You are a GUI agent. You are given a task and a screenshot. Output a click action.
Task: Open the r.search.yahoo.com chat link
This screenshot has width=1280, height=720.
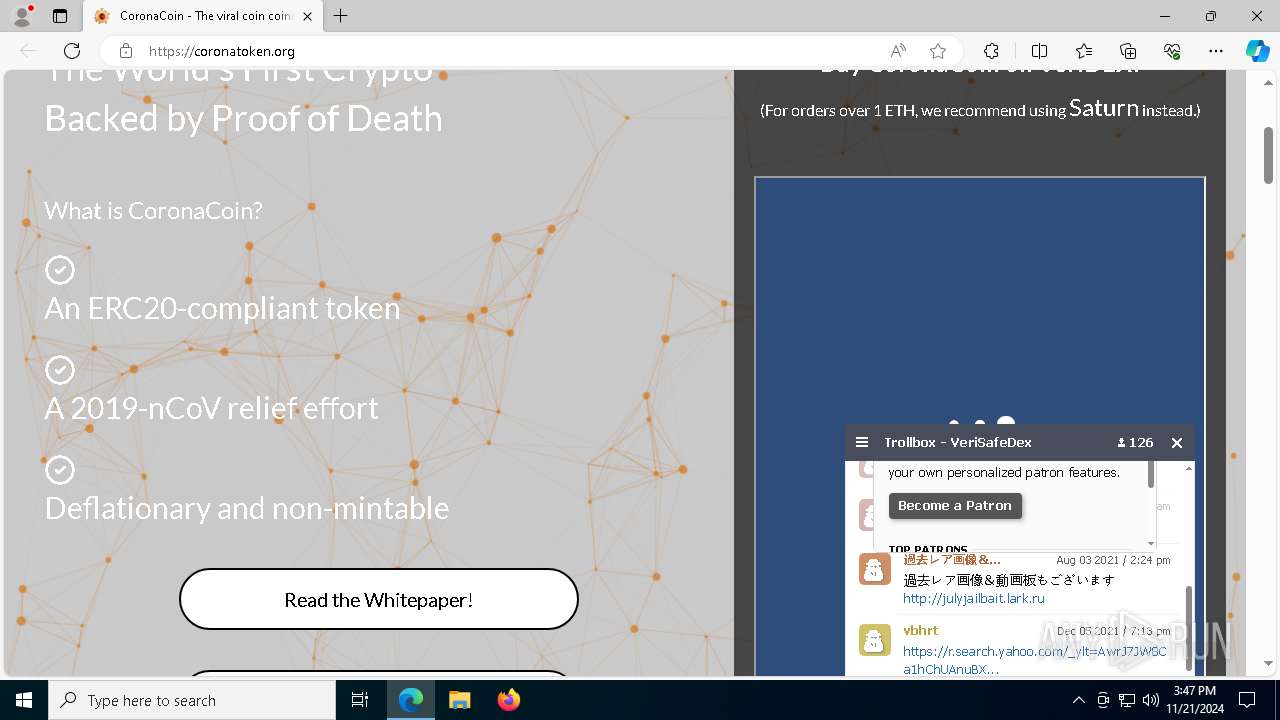pos(1035,660)
